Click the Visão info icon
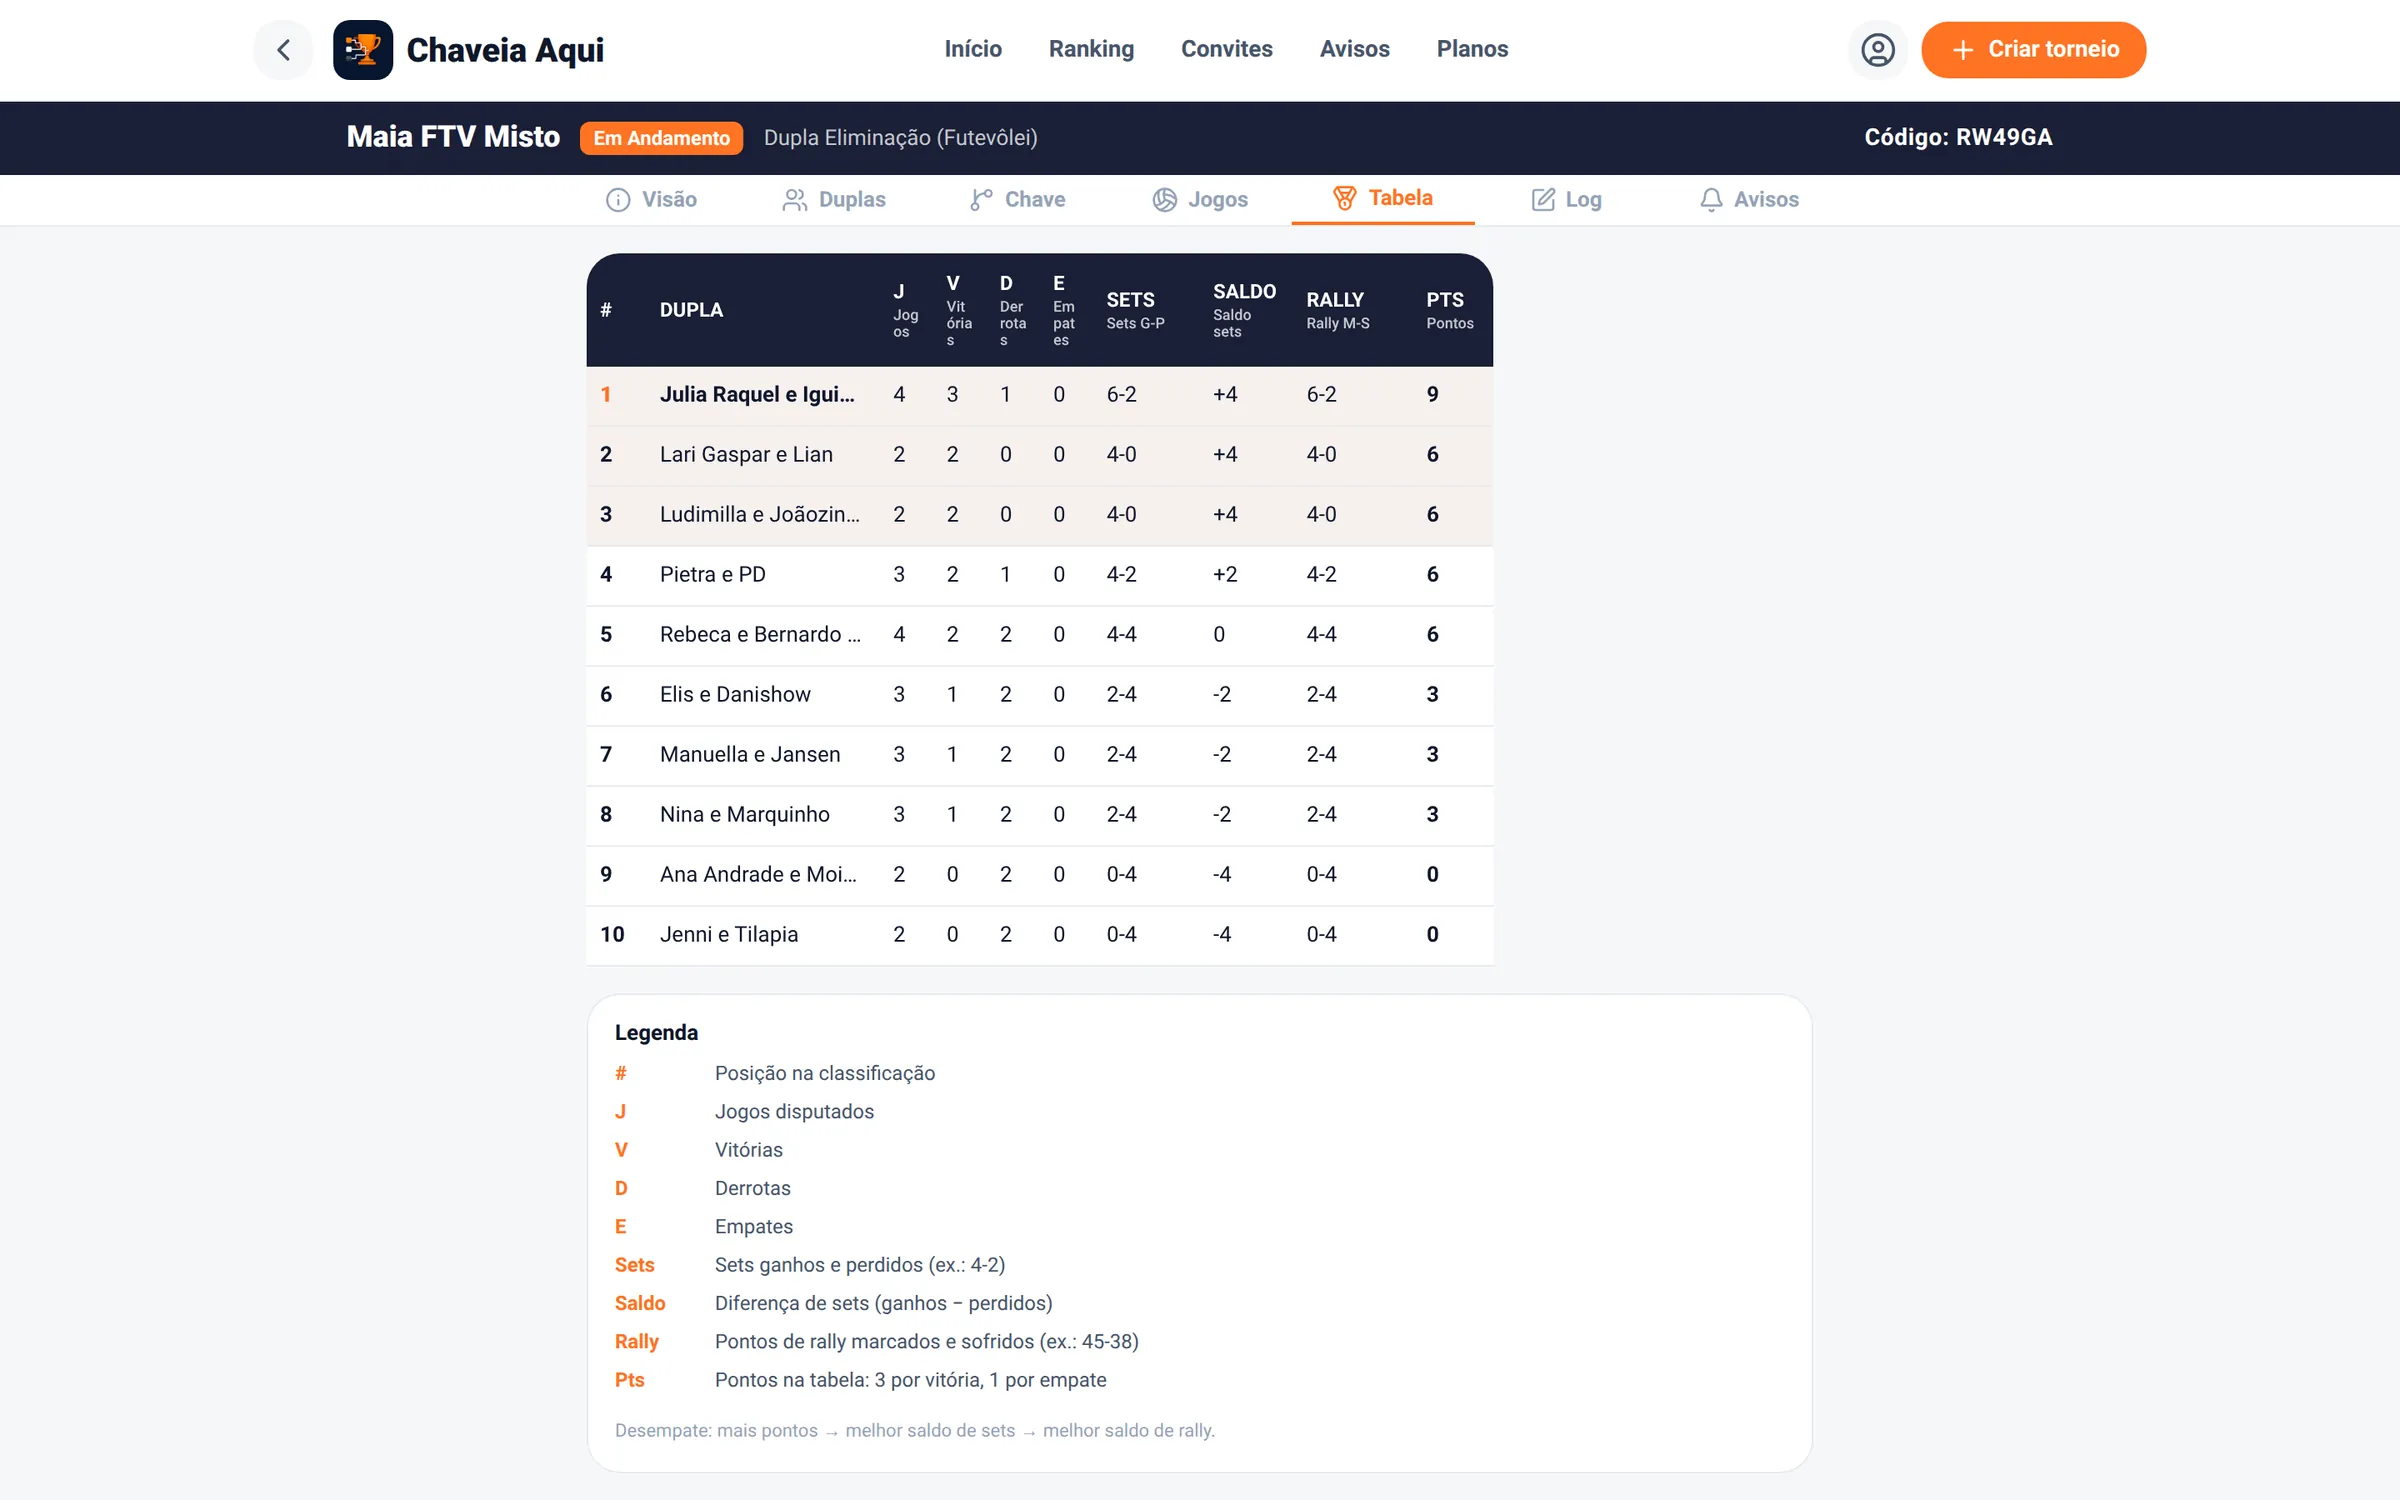This screenshot has width=2400, height=1500. pyautogui.click(x=618, y=200)
